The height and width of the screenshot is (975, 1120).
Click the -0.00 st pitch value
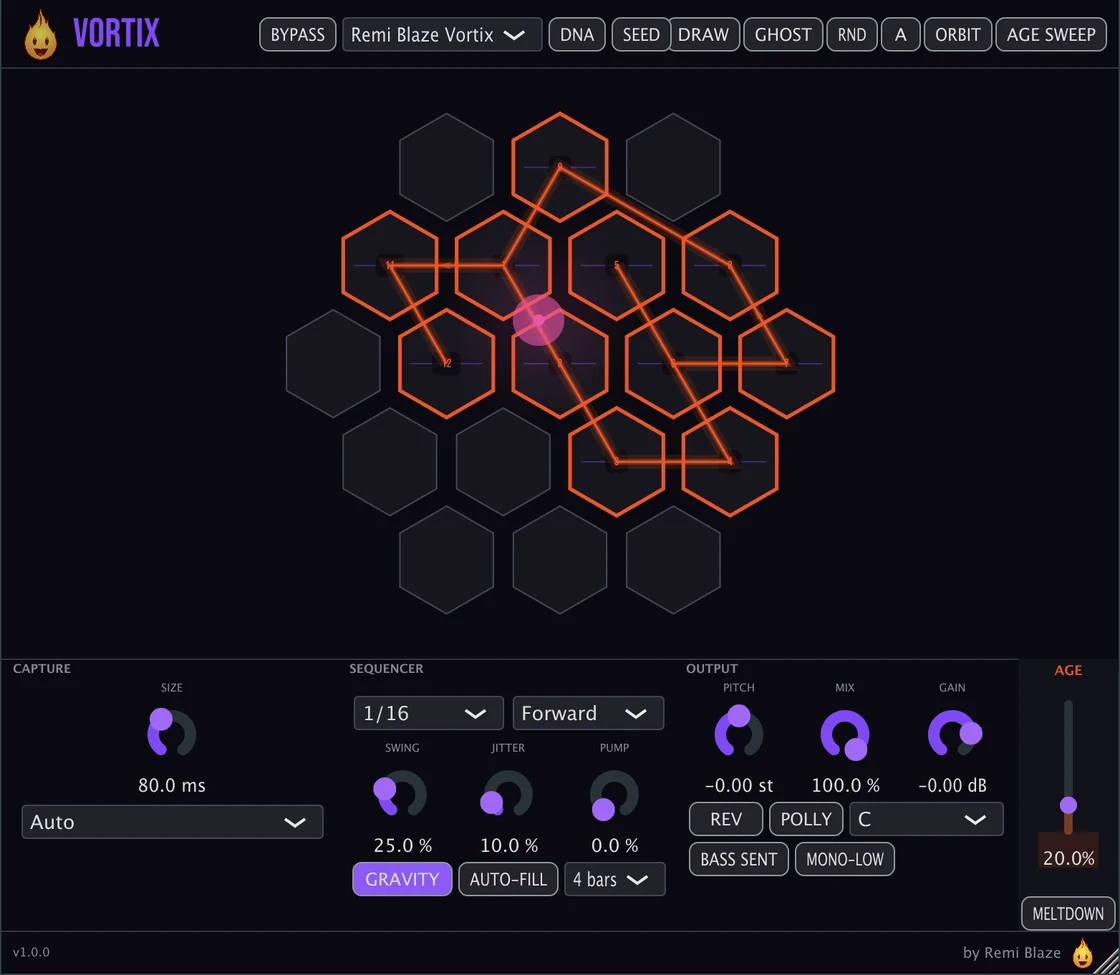click(739, 785)
